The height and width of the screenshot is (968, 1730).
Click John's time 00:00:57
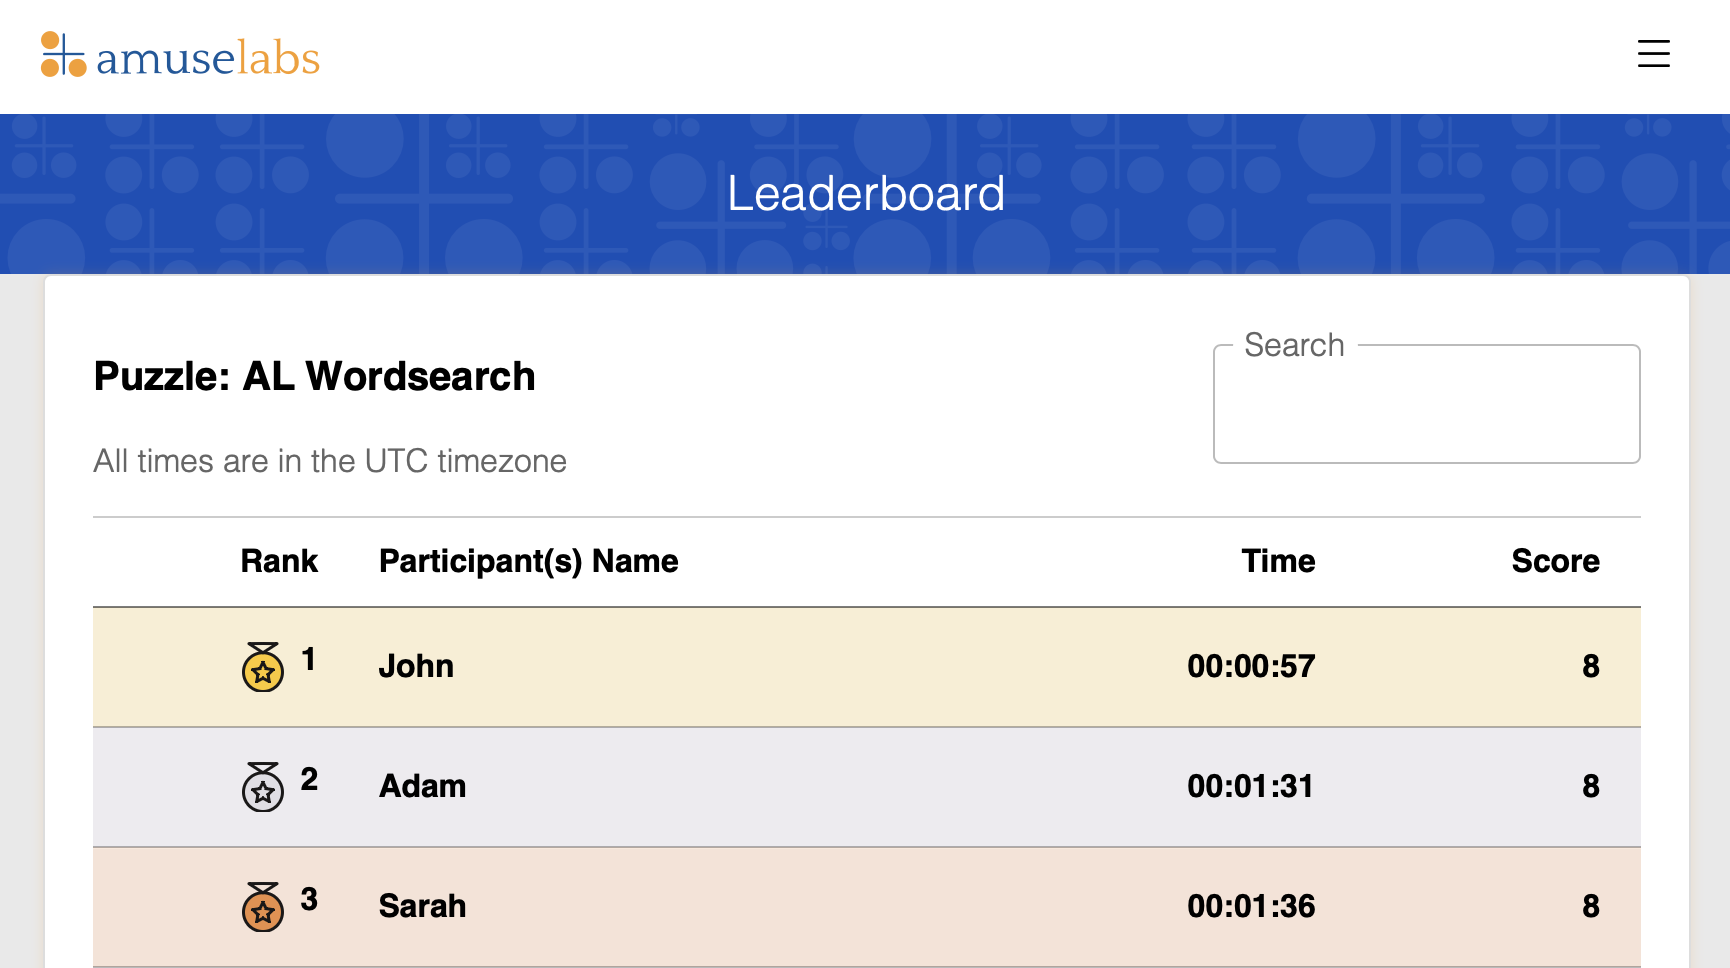point(1251,666)
